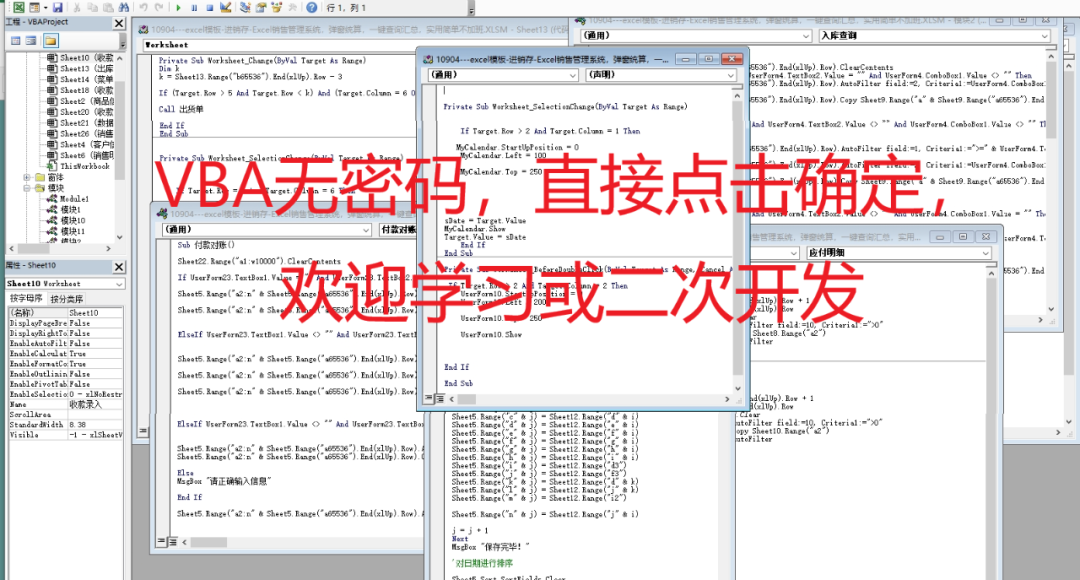This screenshot has width=1080, height=580.
Task: Select 模块11 module in tree
Action: point(66,231)
